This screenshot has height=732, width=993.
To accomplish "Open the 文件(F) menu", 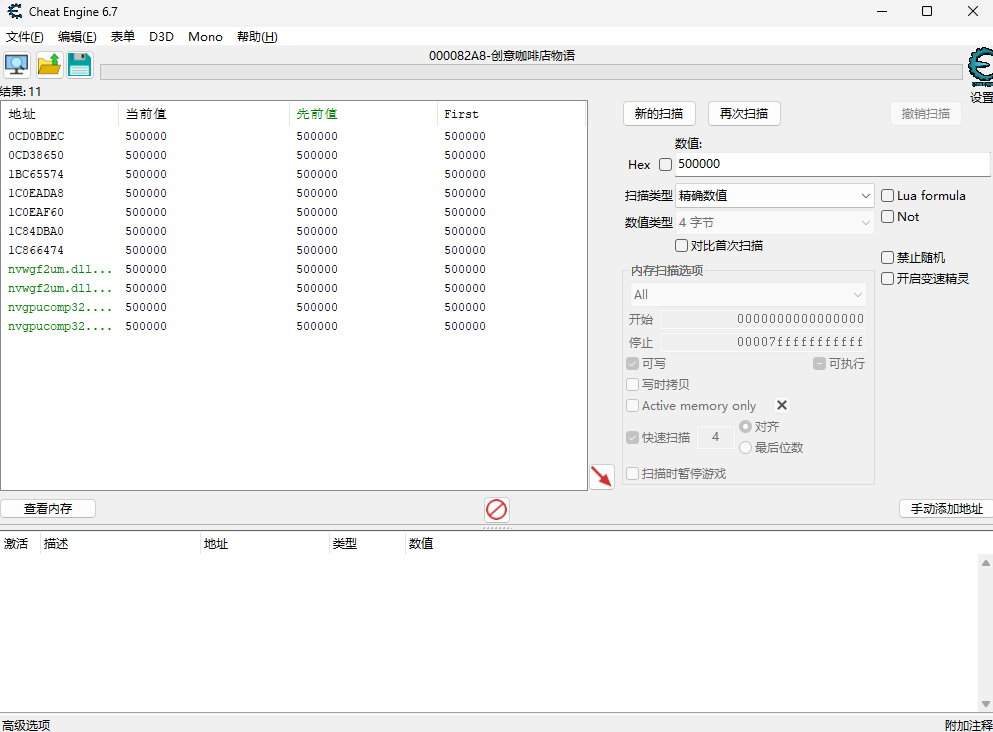I will point(25,37).
